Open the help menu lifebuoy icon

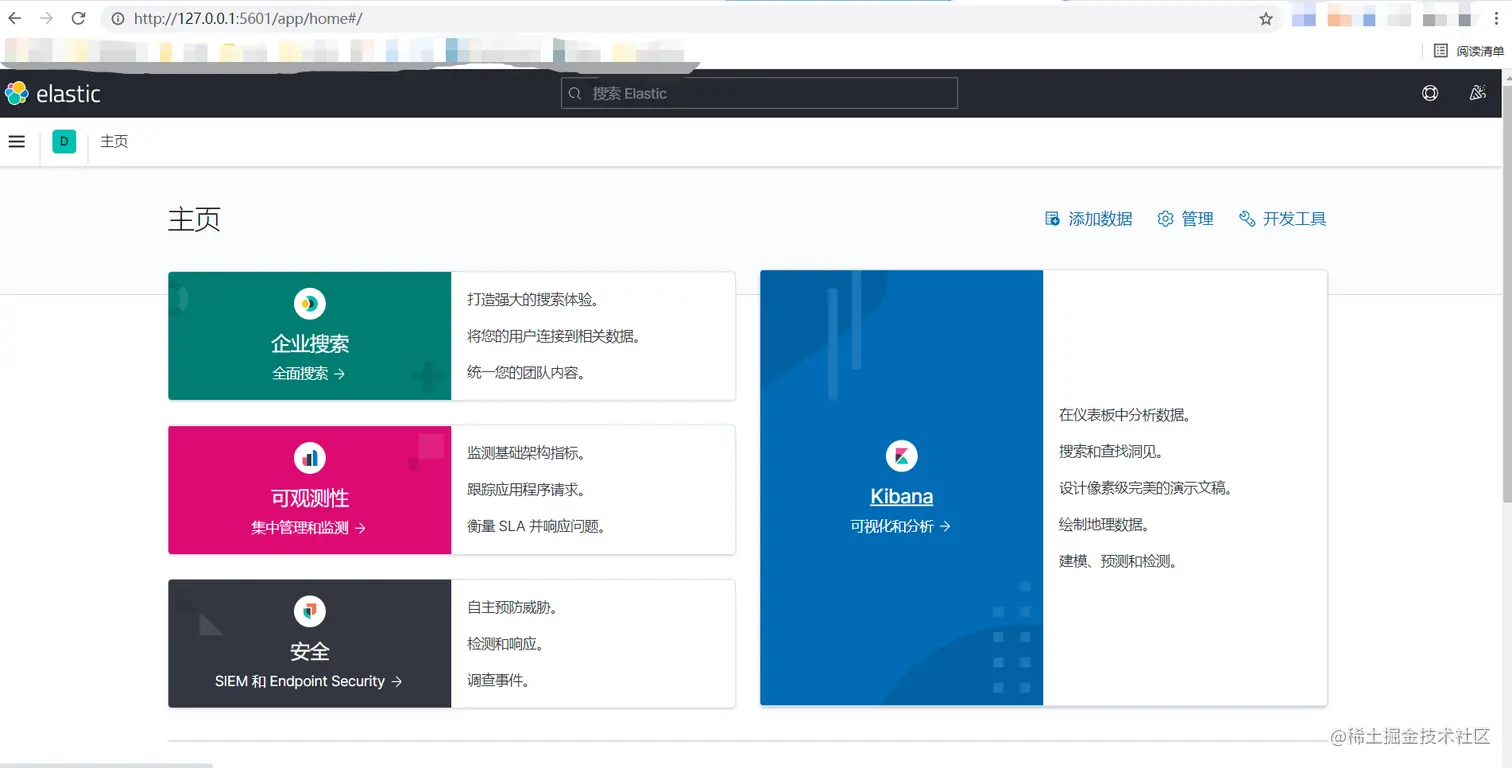(1430, 93)
